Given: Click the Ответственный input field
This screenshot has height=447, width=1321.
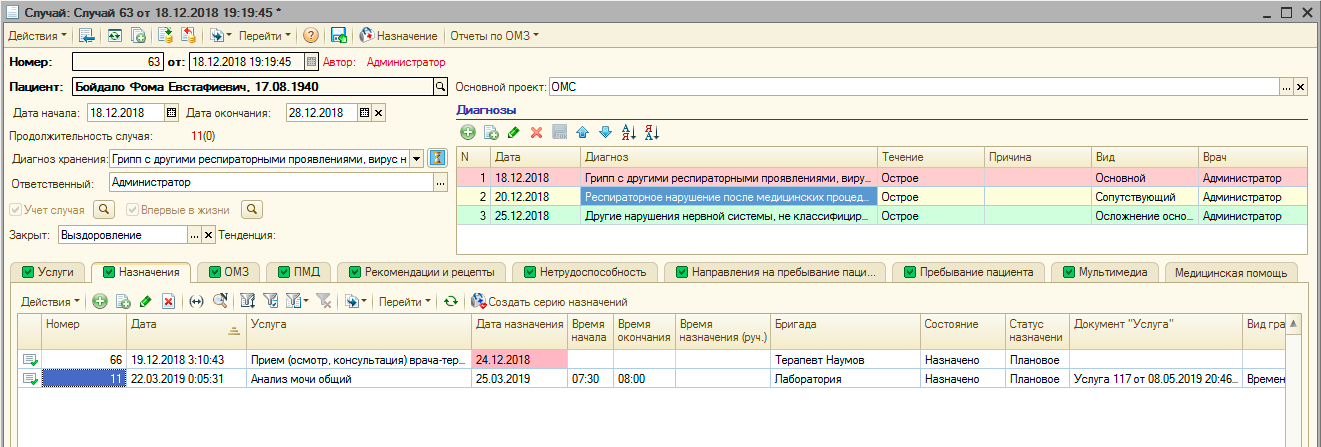Looking at the screenshot, I should tap(270, 183).
